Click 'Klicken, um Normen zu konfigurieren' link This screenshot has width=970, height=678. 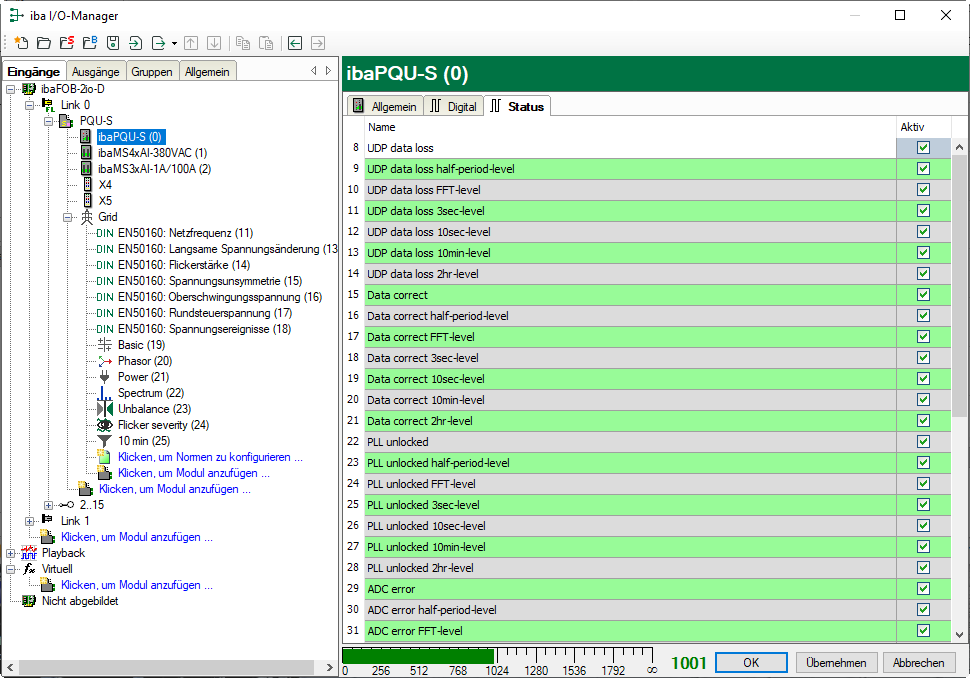(x=210, y=457)
